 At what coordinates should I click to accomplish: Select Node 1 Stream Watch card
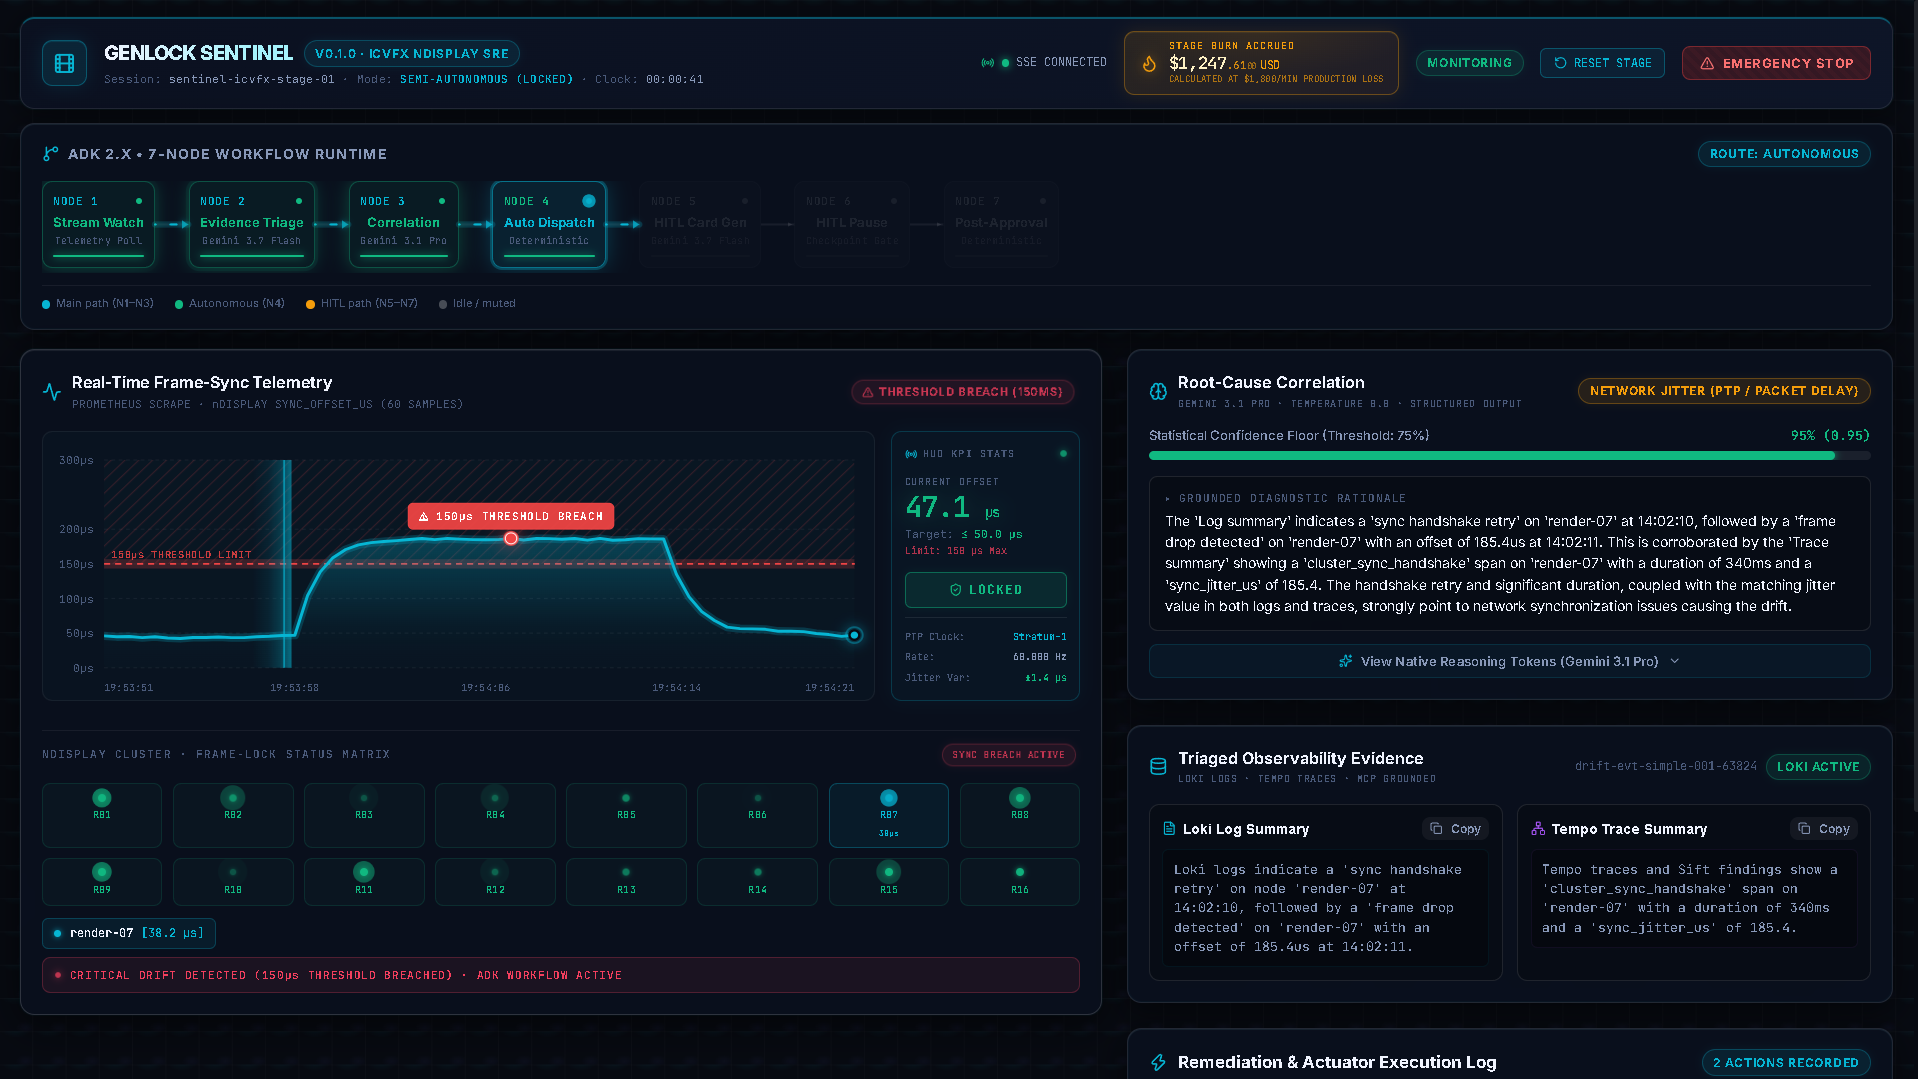tap(98, 224)
